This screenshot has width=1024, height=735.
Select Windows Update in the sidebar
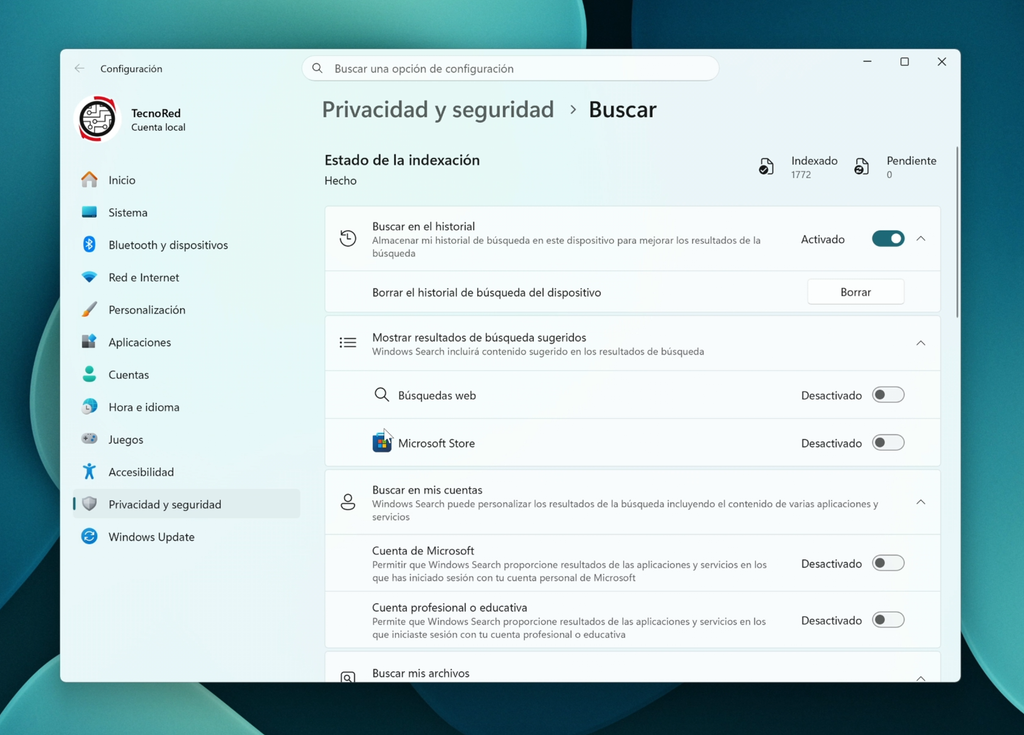(x=186, y=536)
